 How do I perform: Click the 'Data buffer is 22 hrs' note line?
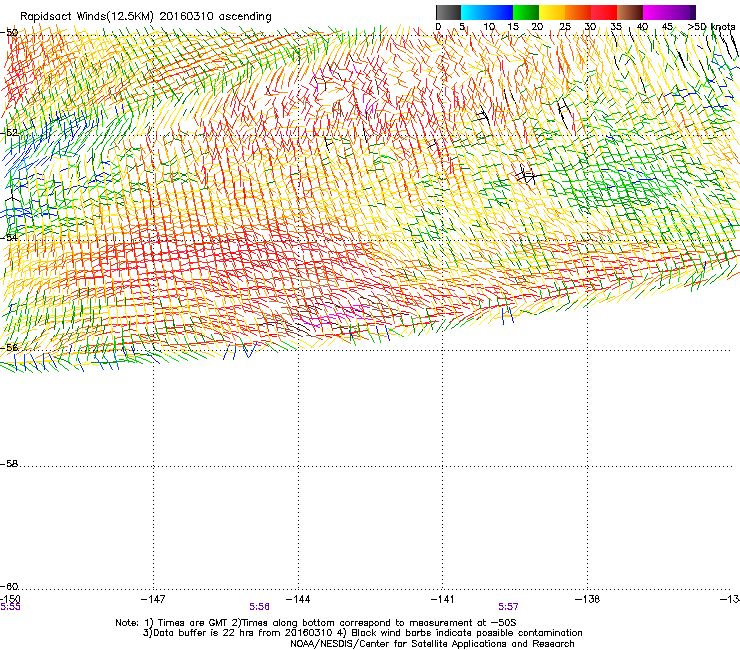tap(362, 633)
